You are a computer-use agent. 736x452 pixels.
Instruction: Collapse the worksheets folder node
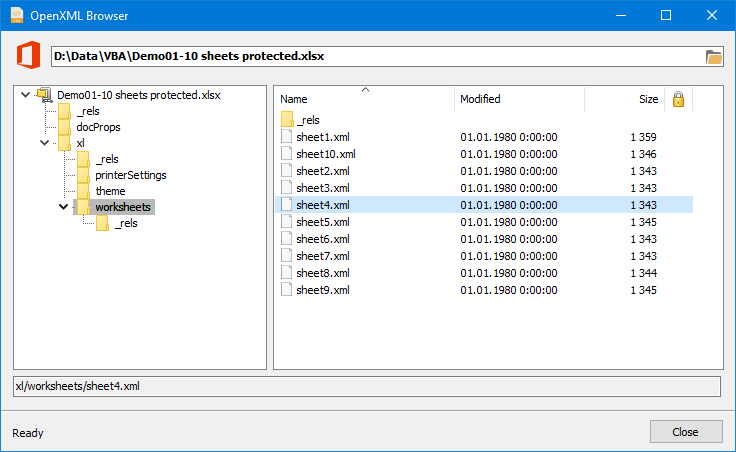[63, 207]
